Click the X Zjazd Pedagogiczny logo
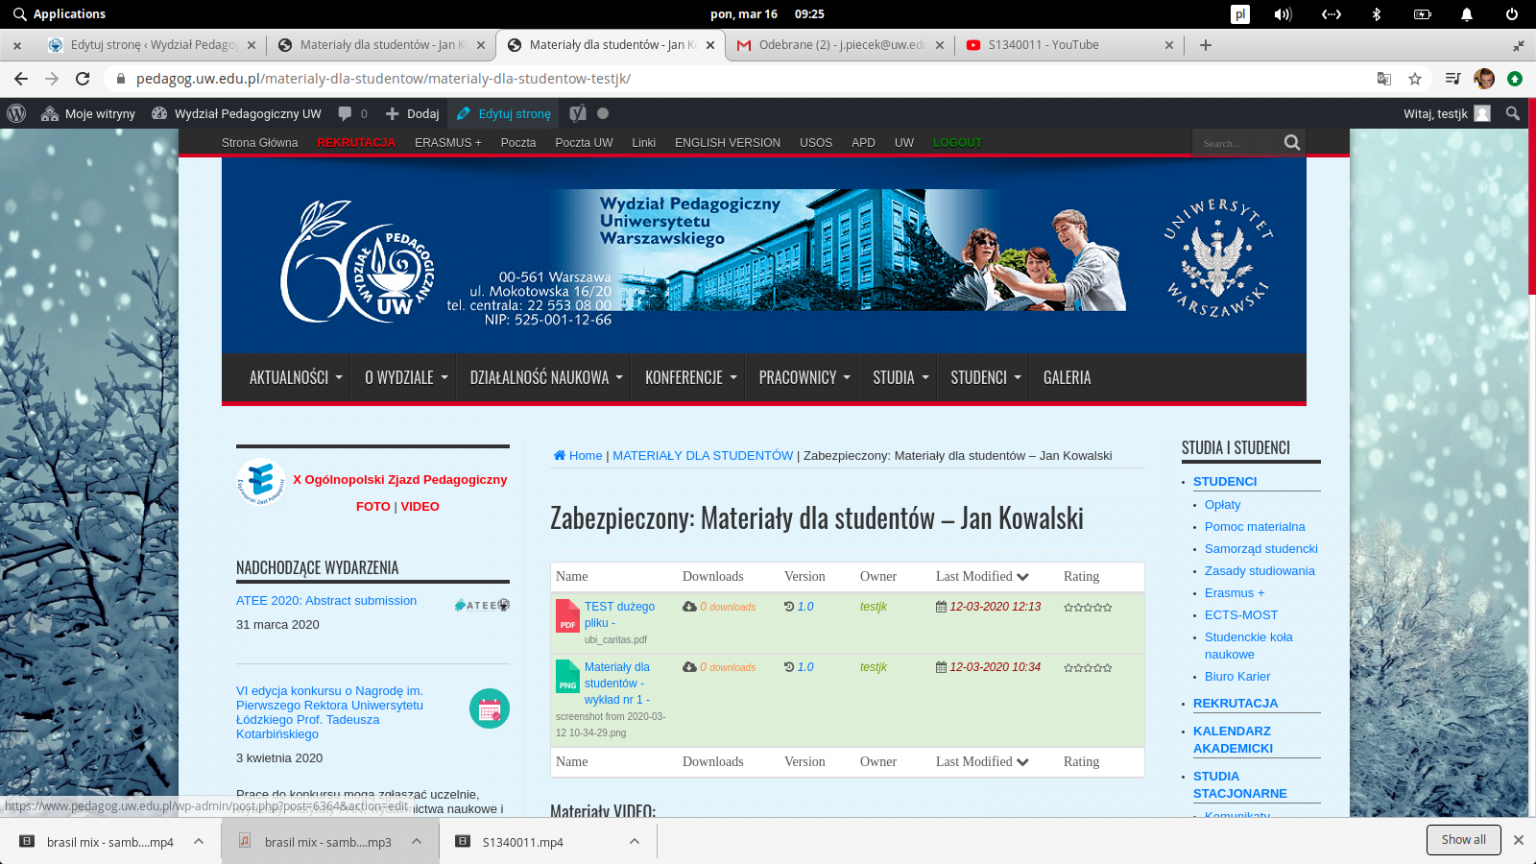The width and height of the screenshot is (1536, 864). pyautogui.click(x=261, y=482)
